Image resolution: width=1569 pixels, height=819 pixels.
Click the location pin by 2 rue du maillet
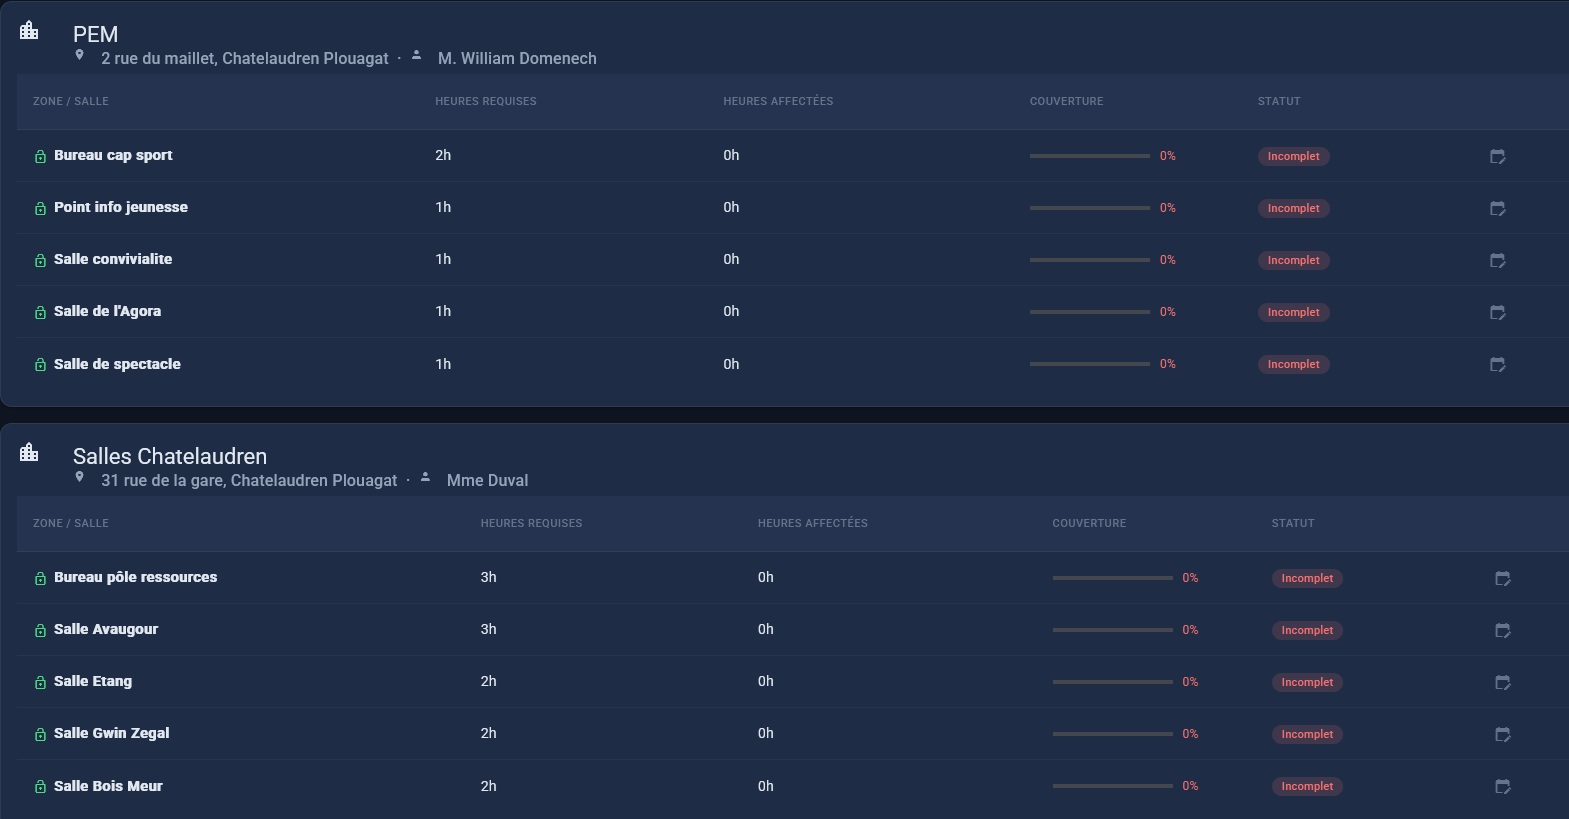click(x=80, y=56)
